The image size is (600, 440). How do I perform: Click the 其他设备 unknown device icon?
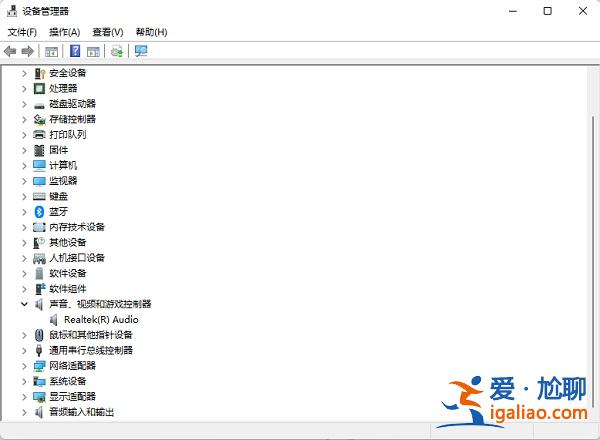click(x=39, y=243)
